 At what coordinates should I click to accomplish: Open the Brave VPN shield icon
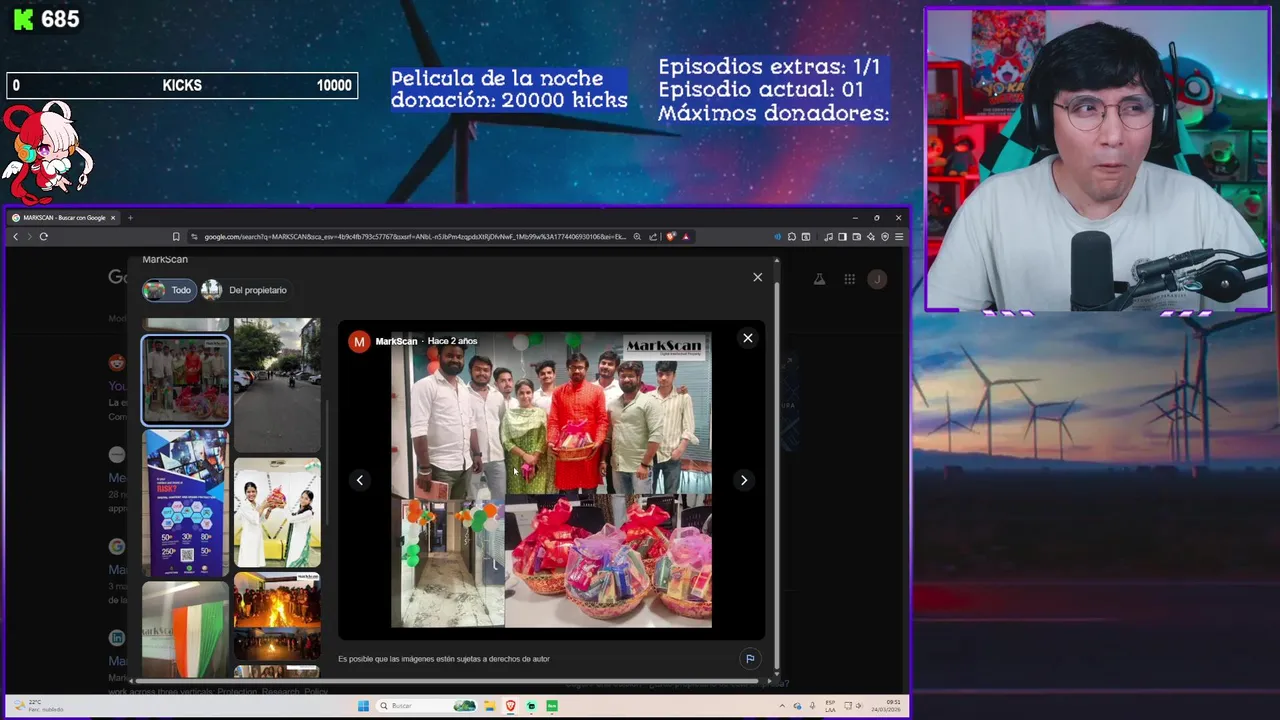pyautogui.click(x=885, y=236)
